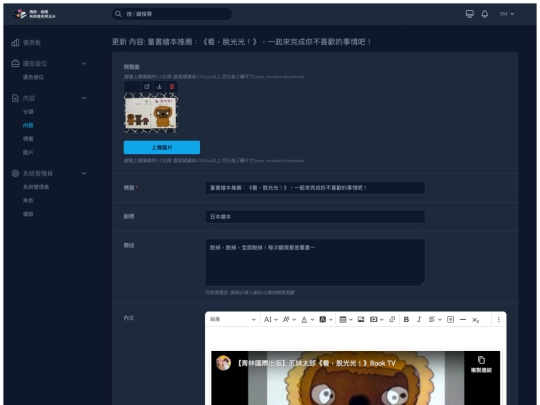540x405 pixels.
Task: Insert image in the editor toolbar
Action: 361,320
